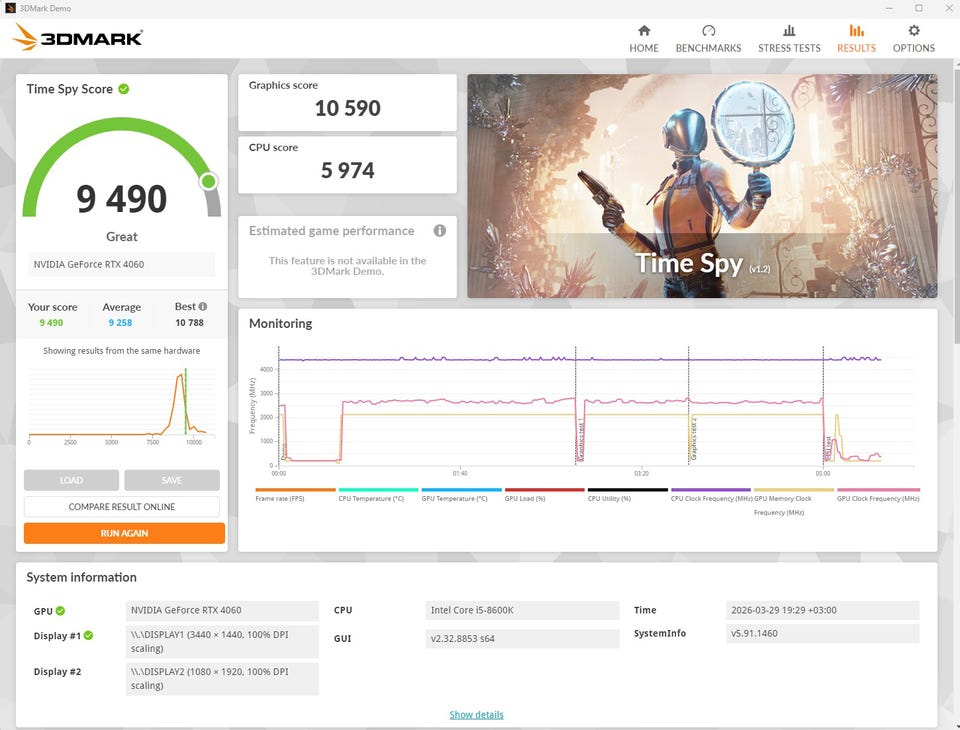Click the SystemInfo version v5.91.1460
This screenshot has height=730, width=960.
822,633
